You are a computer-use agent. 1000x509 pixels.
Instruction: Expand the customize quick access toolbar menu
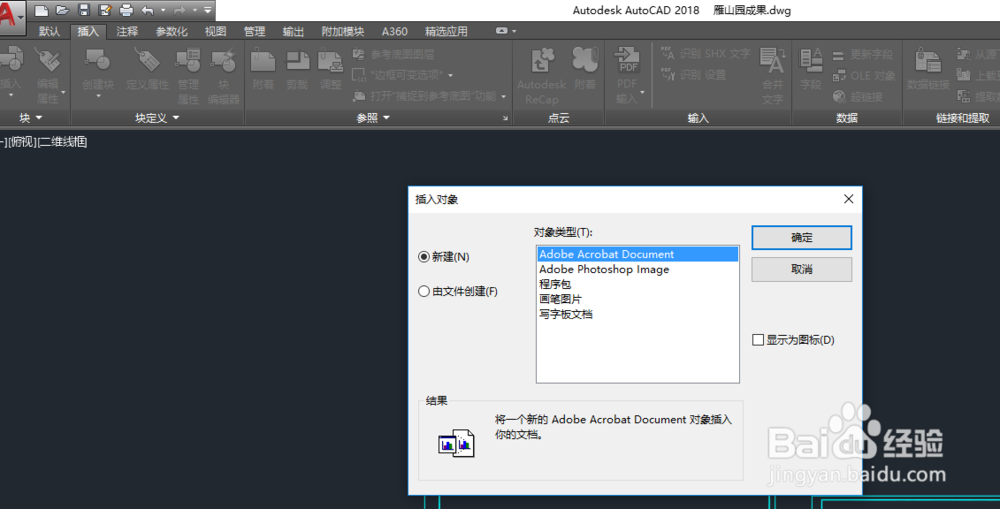click(x=207, y=10)
